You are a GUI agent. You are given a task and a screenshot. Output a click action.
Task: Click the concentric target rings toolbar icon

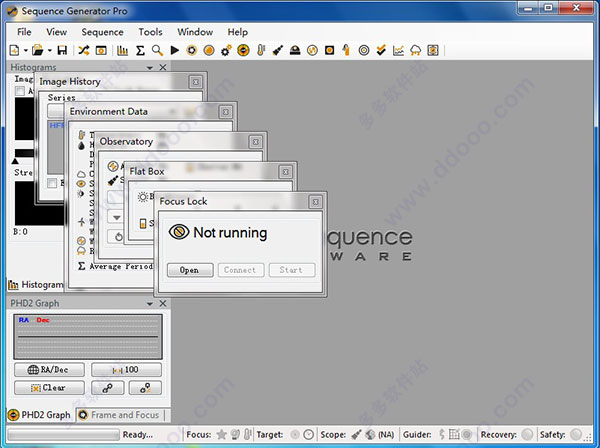pyautogui.click(x=364, y=50)
